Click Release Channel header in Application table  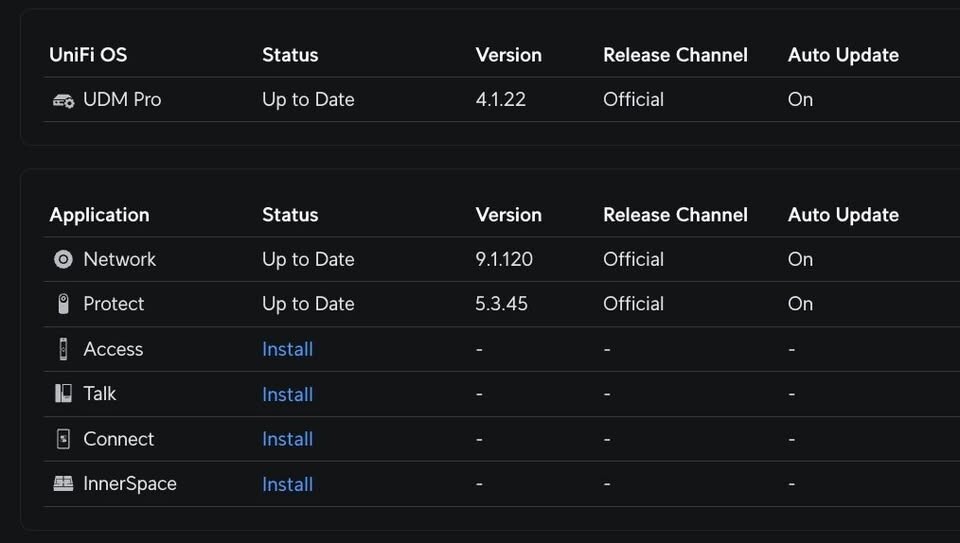pyautogui.click(x=675, y=215)
